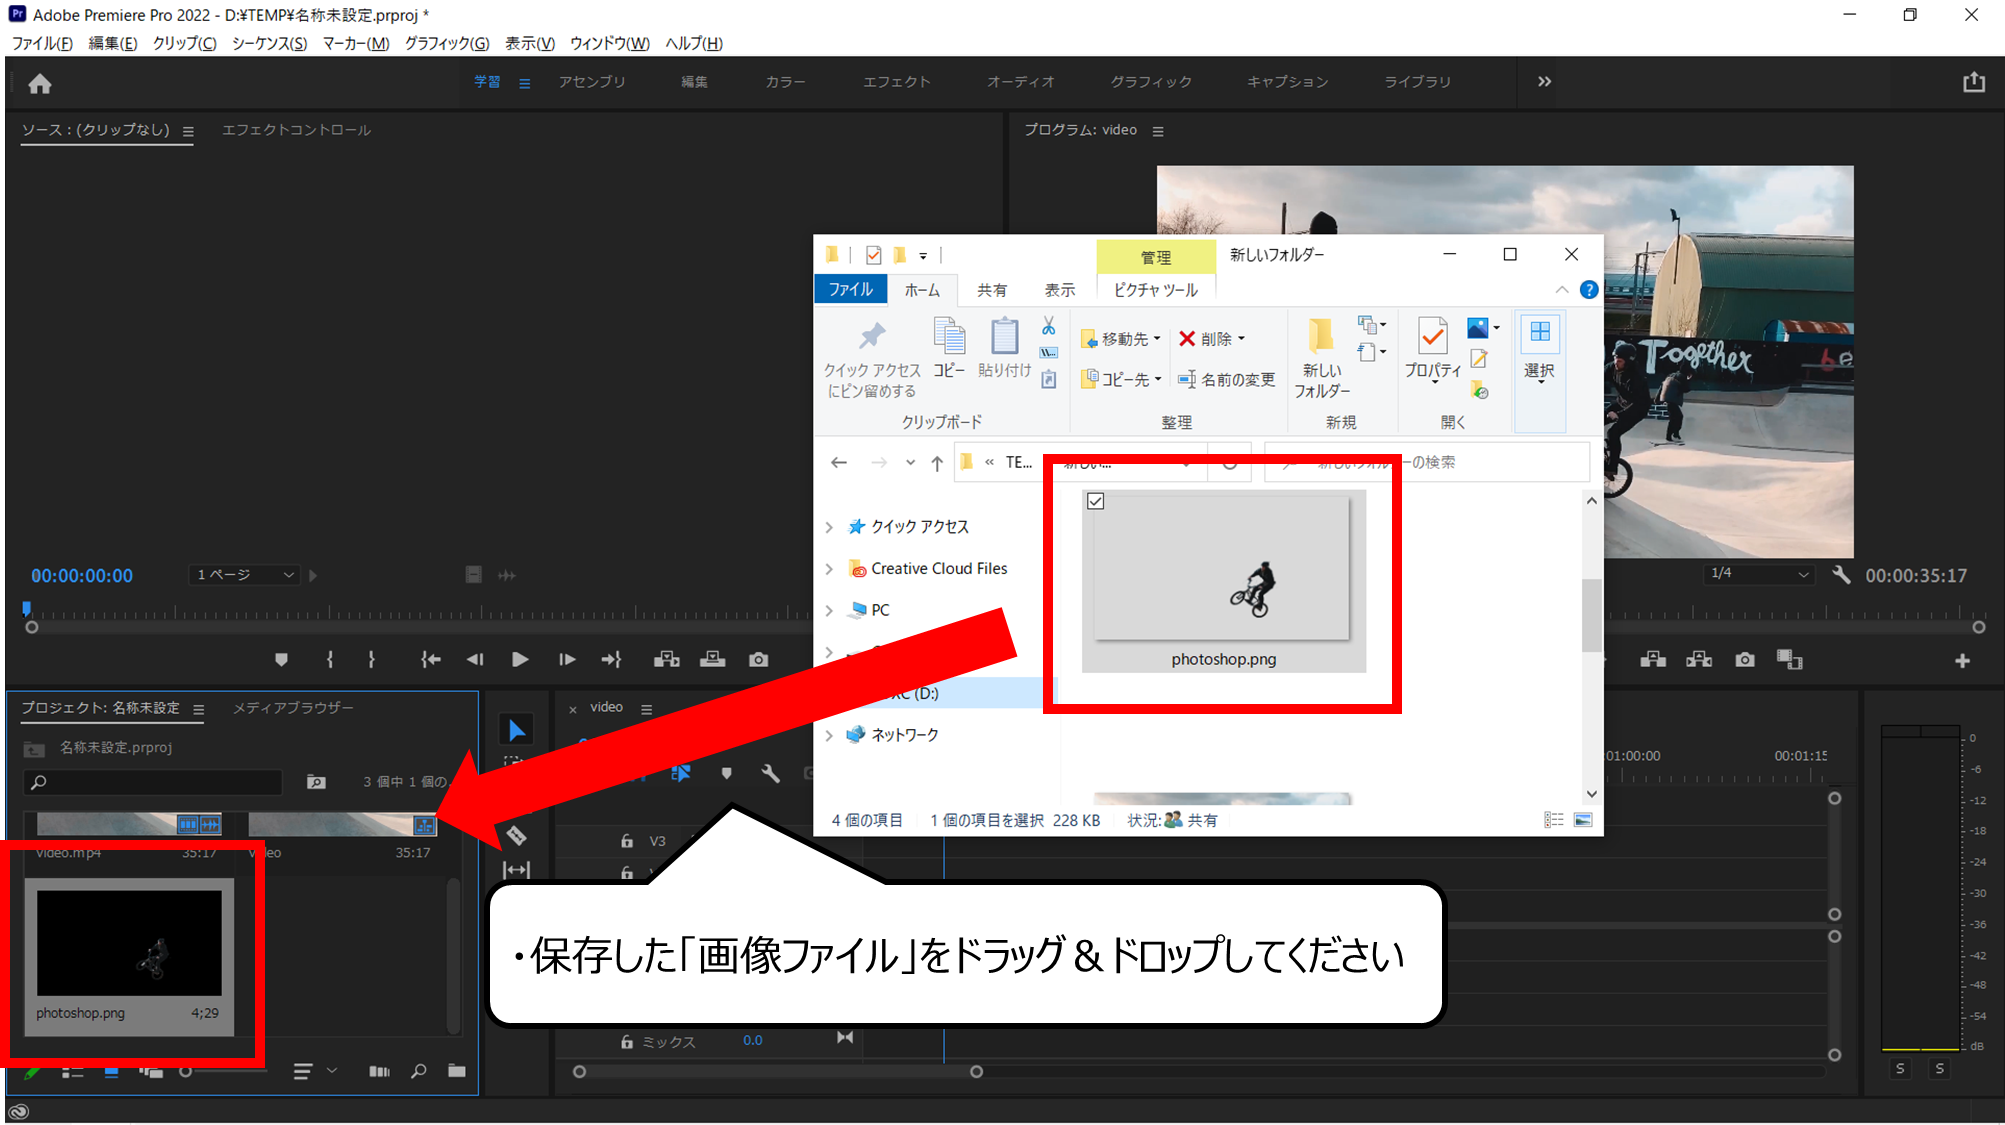The height and width of the screenshot is (1125, 2005).
Task: Toggle left channel Solo button
Action: [x=1901, y=1069]
